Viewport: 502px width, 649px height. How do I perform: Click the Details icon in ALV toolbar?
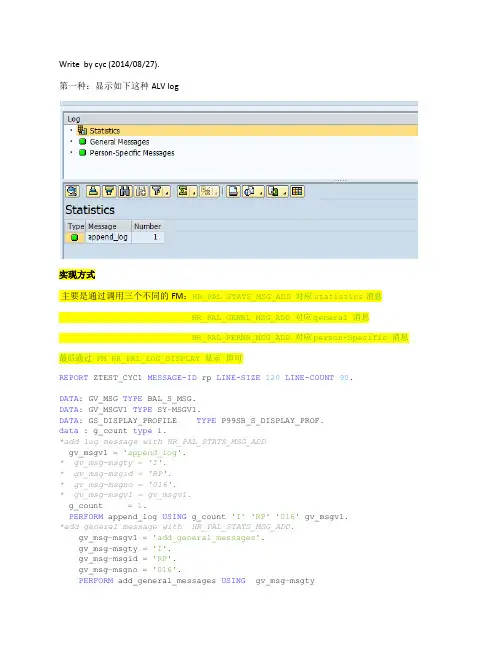point(72,191)
